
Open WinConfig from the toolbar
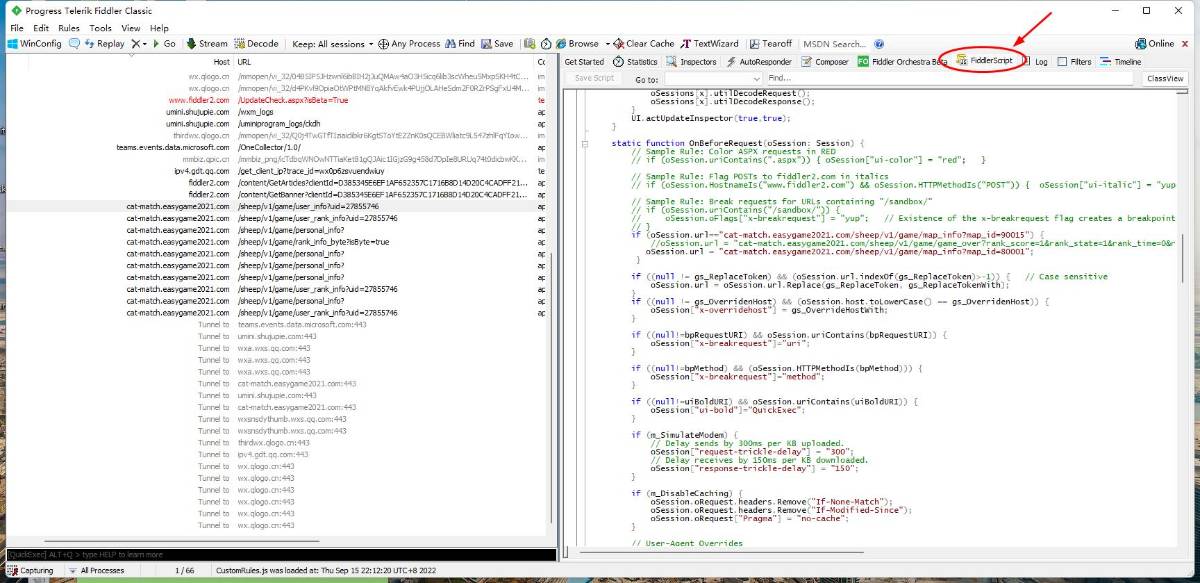(35, 44)
